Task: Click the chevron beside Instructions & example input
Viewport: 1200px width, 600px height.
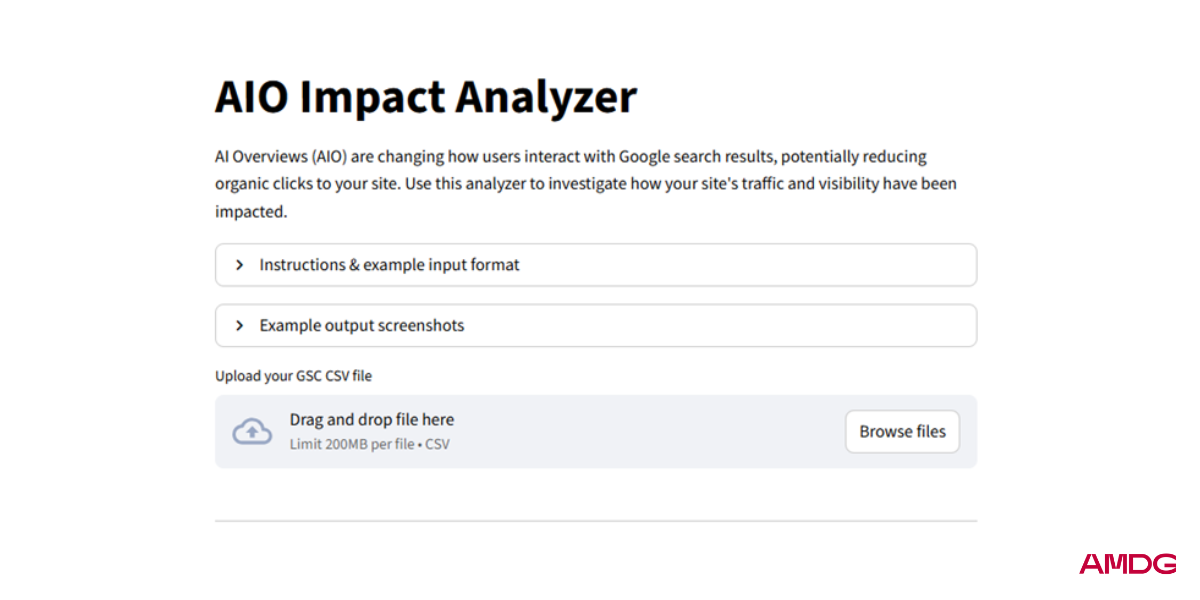Action: click(x=240, y=265)
